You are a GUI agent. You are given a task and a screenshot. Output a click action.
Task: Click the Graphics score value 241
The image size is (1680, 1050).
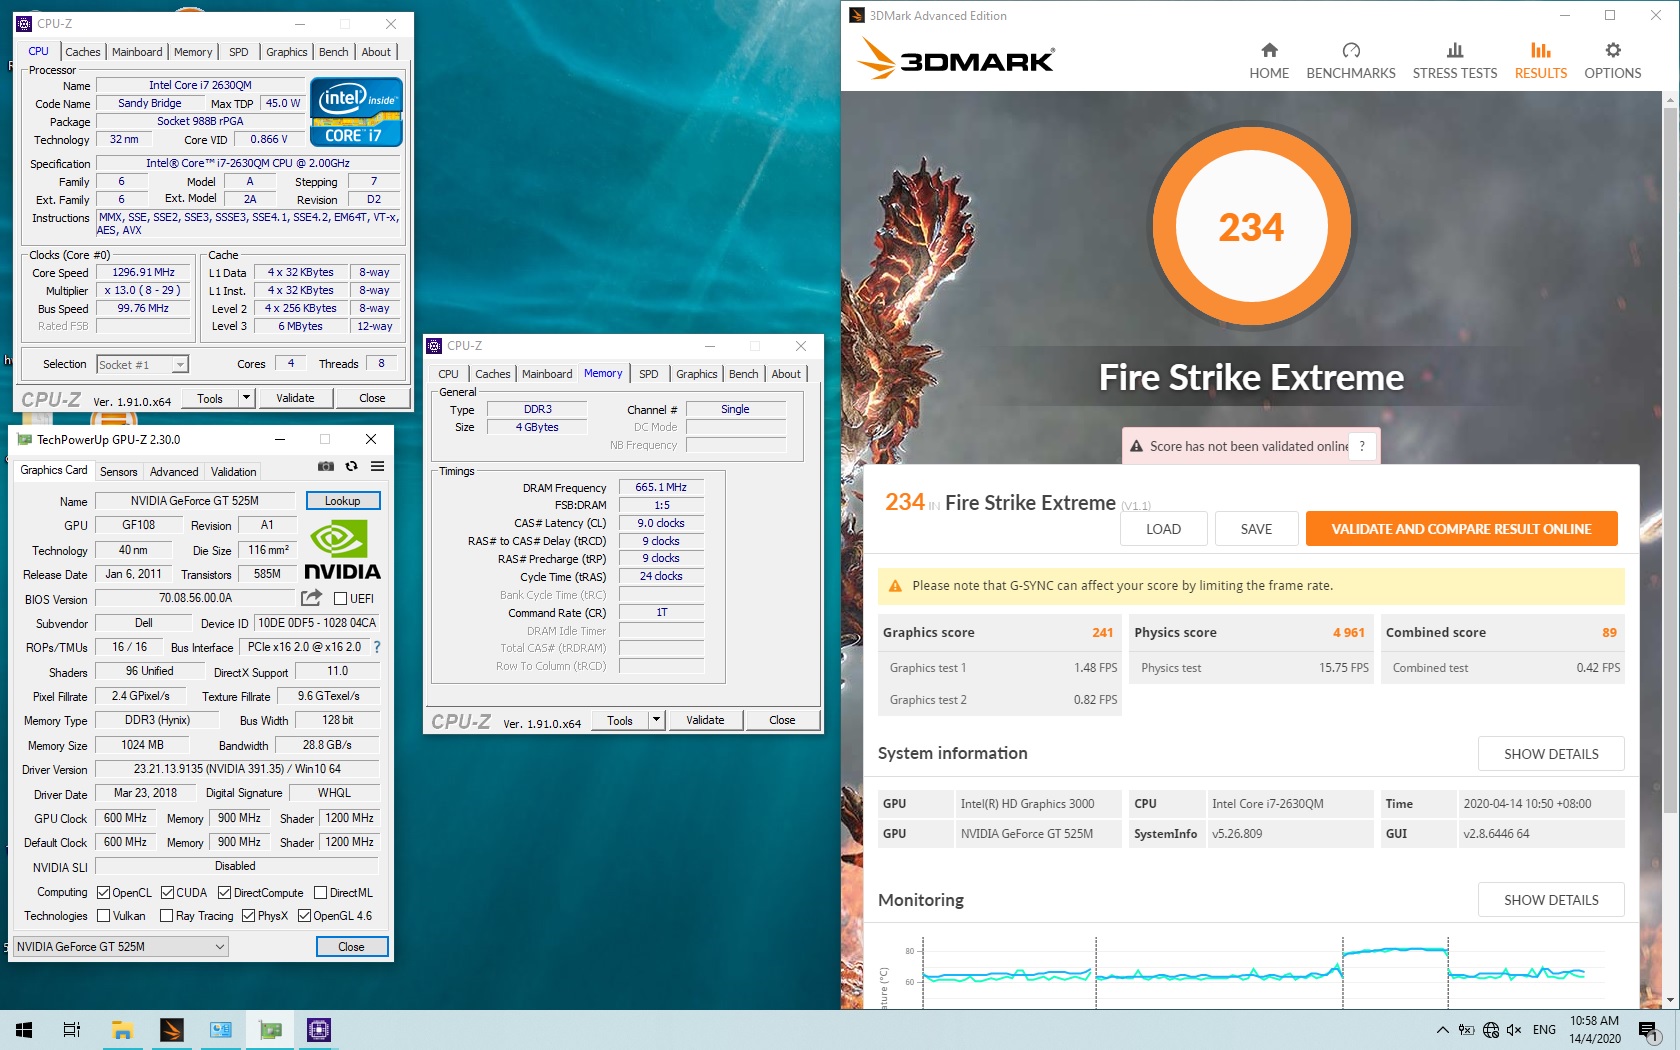pyautogui.click(x=1102, y=633)
